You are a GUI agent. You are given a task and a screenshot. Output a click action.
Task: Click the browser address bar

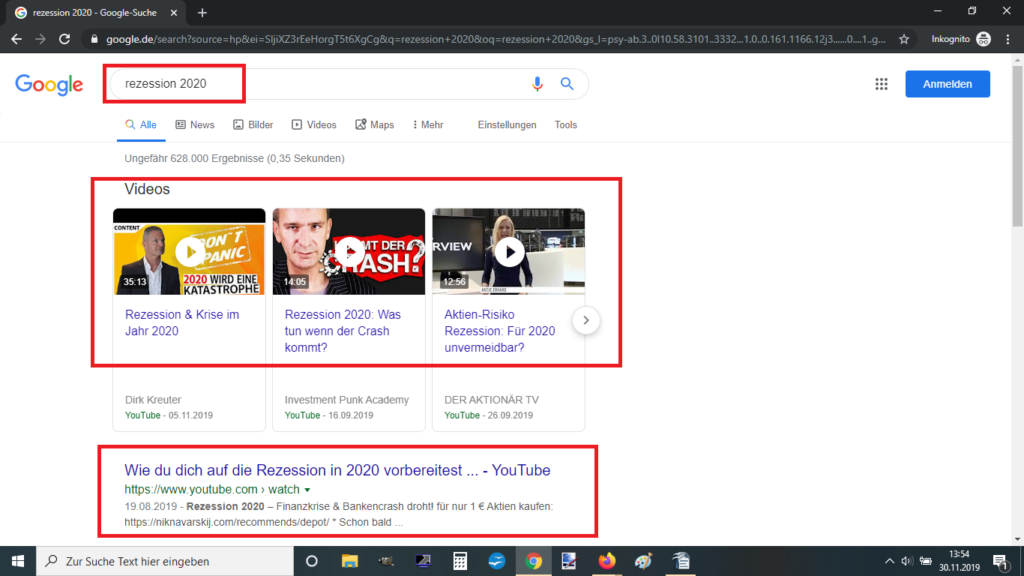pyautogui.click(x=496, y=39)
